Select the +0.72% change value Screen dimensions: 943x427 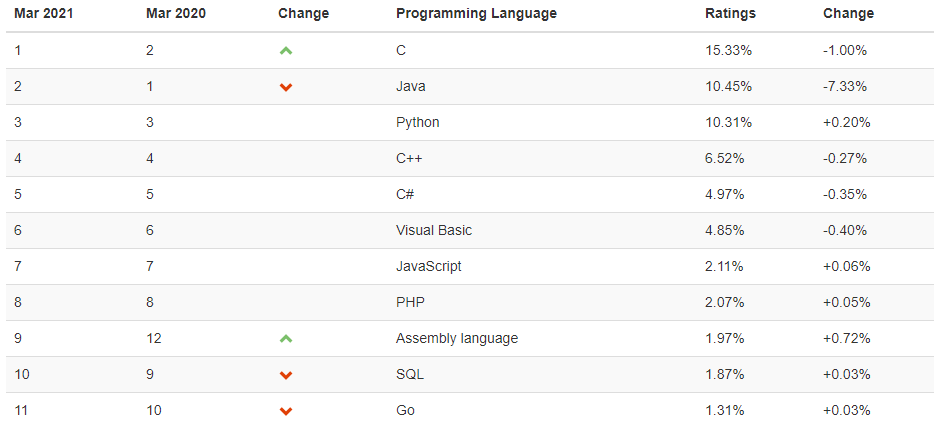(846, 338)
